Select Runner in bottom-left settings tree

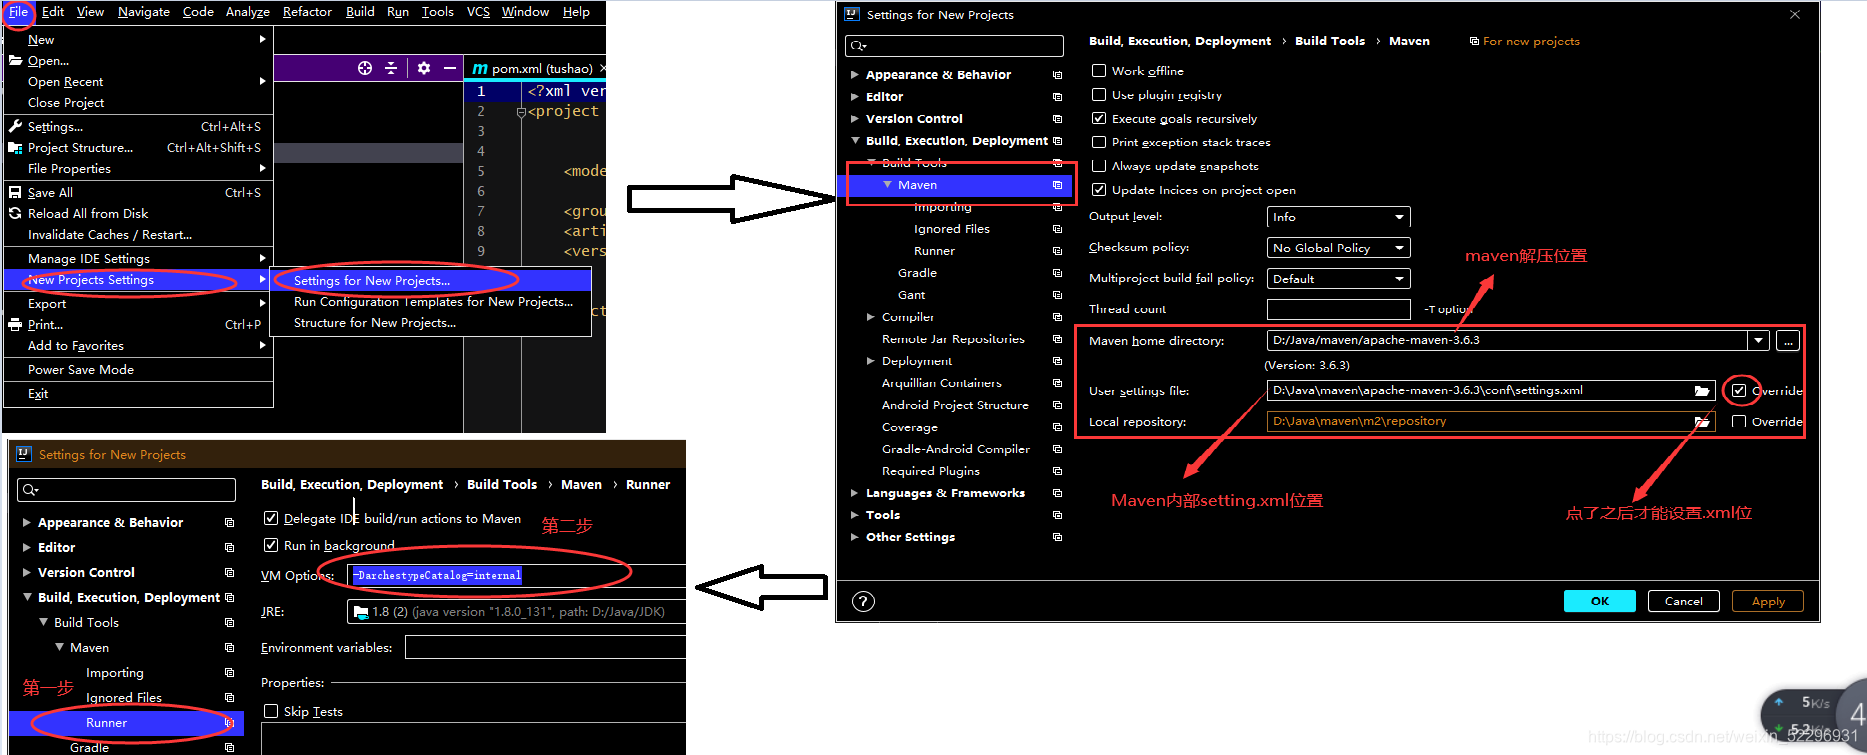coord(106,723)
